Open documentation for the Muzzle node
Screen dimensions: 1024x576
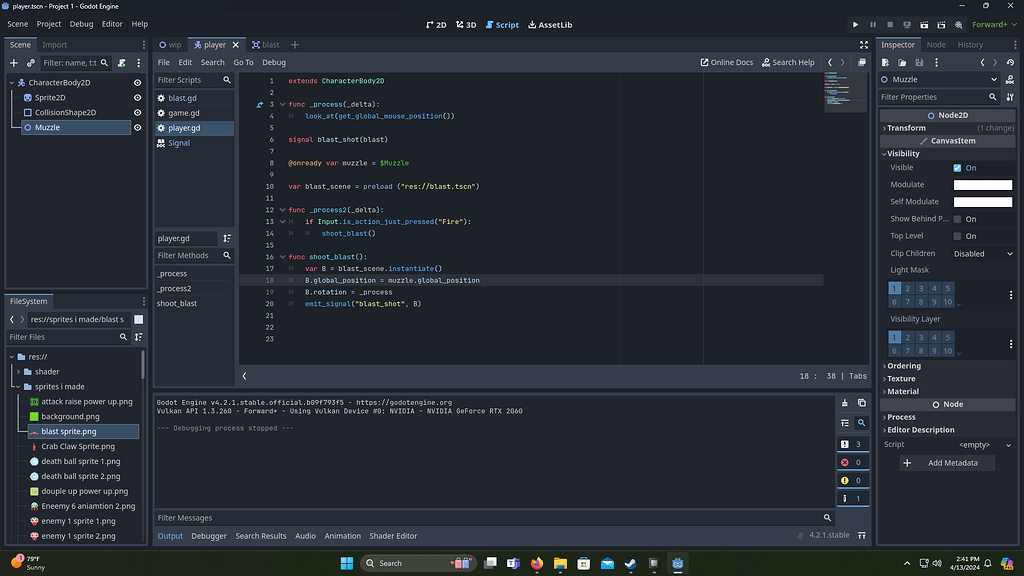(x=1010, y=80)
